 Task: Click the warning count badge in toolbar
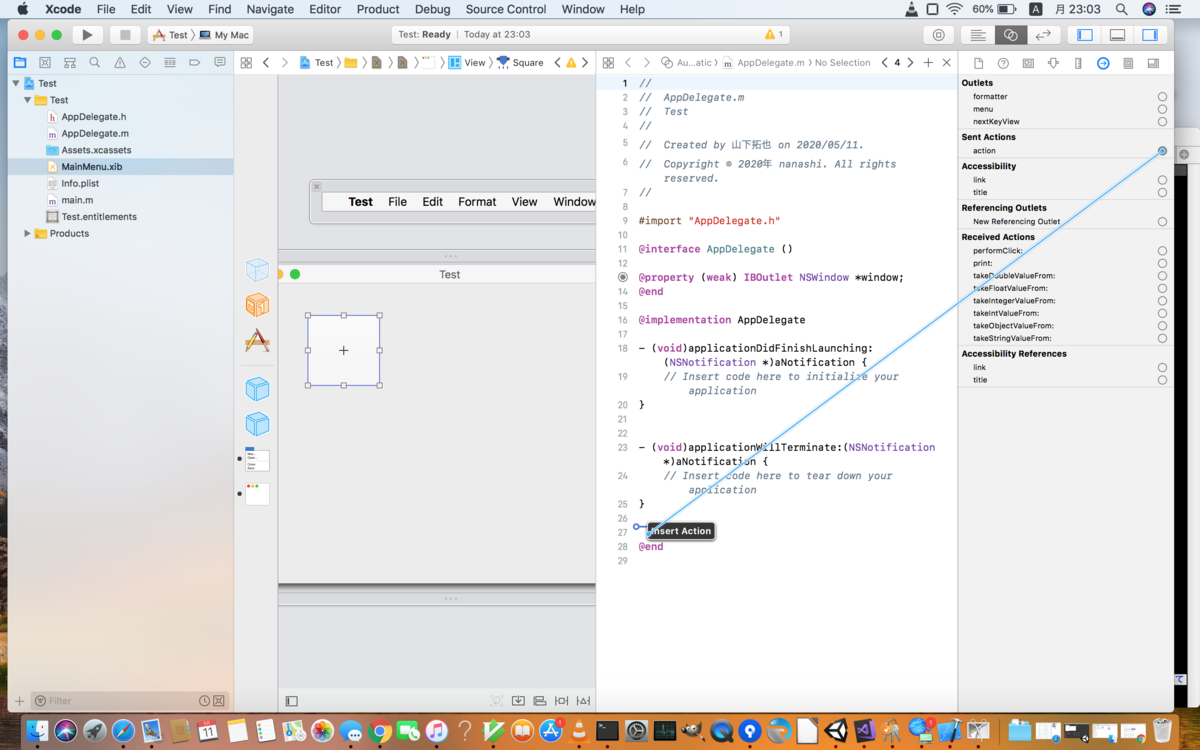click(774, 34)
